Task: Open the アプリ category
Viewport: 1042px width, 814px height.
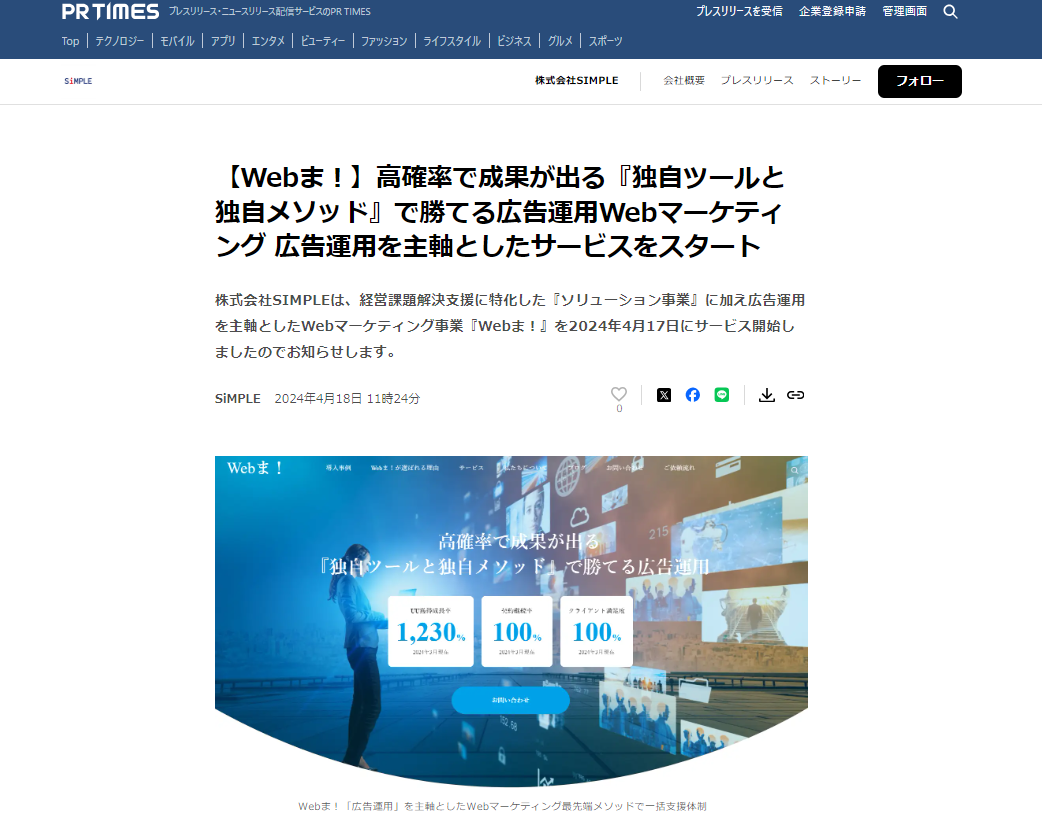Action: [x=223, y=41]
